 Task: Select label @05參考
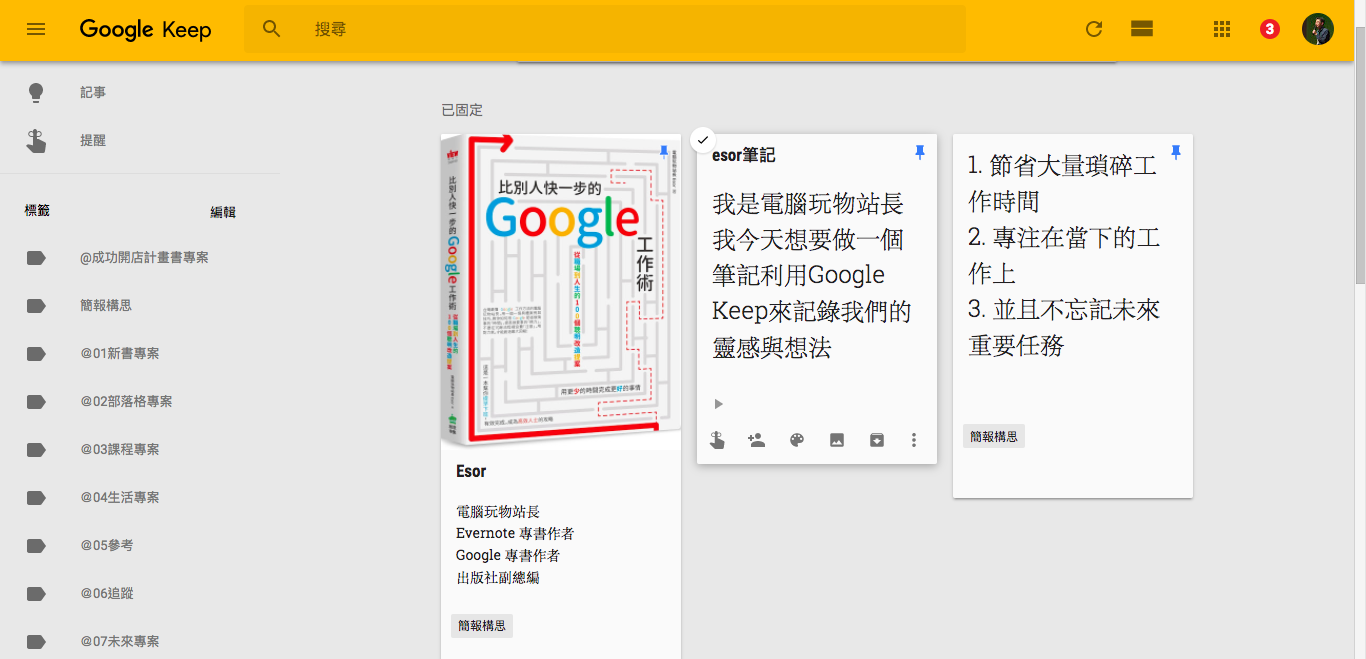click(106, 545)
